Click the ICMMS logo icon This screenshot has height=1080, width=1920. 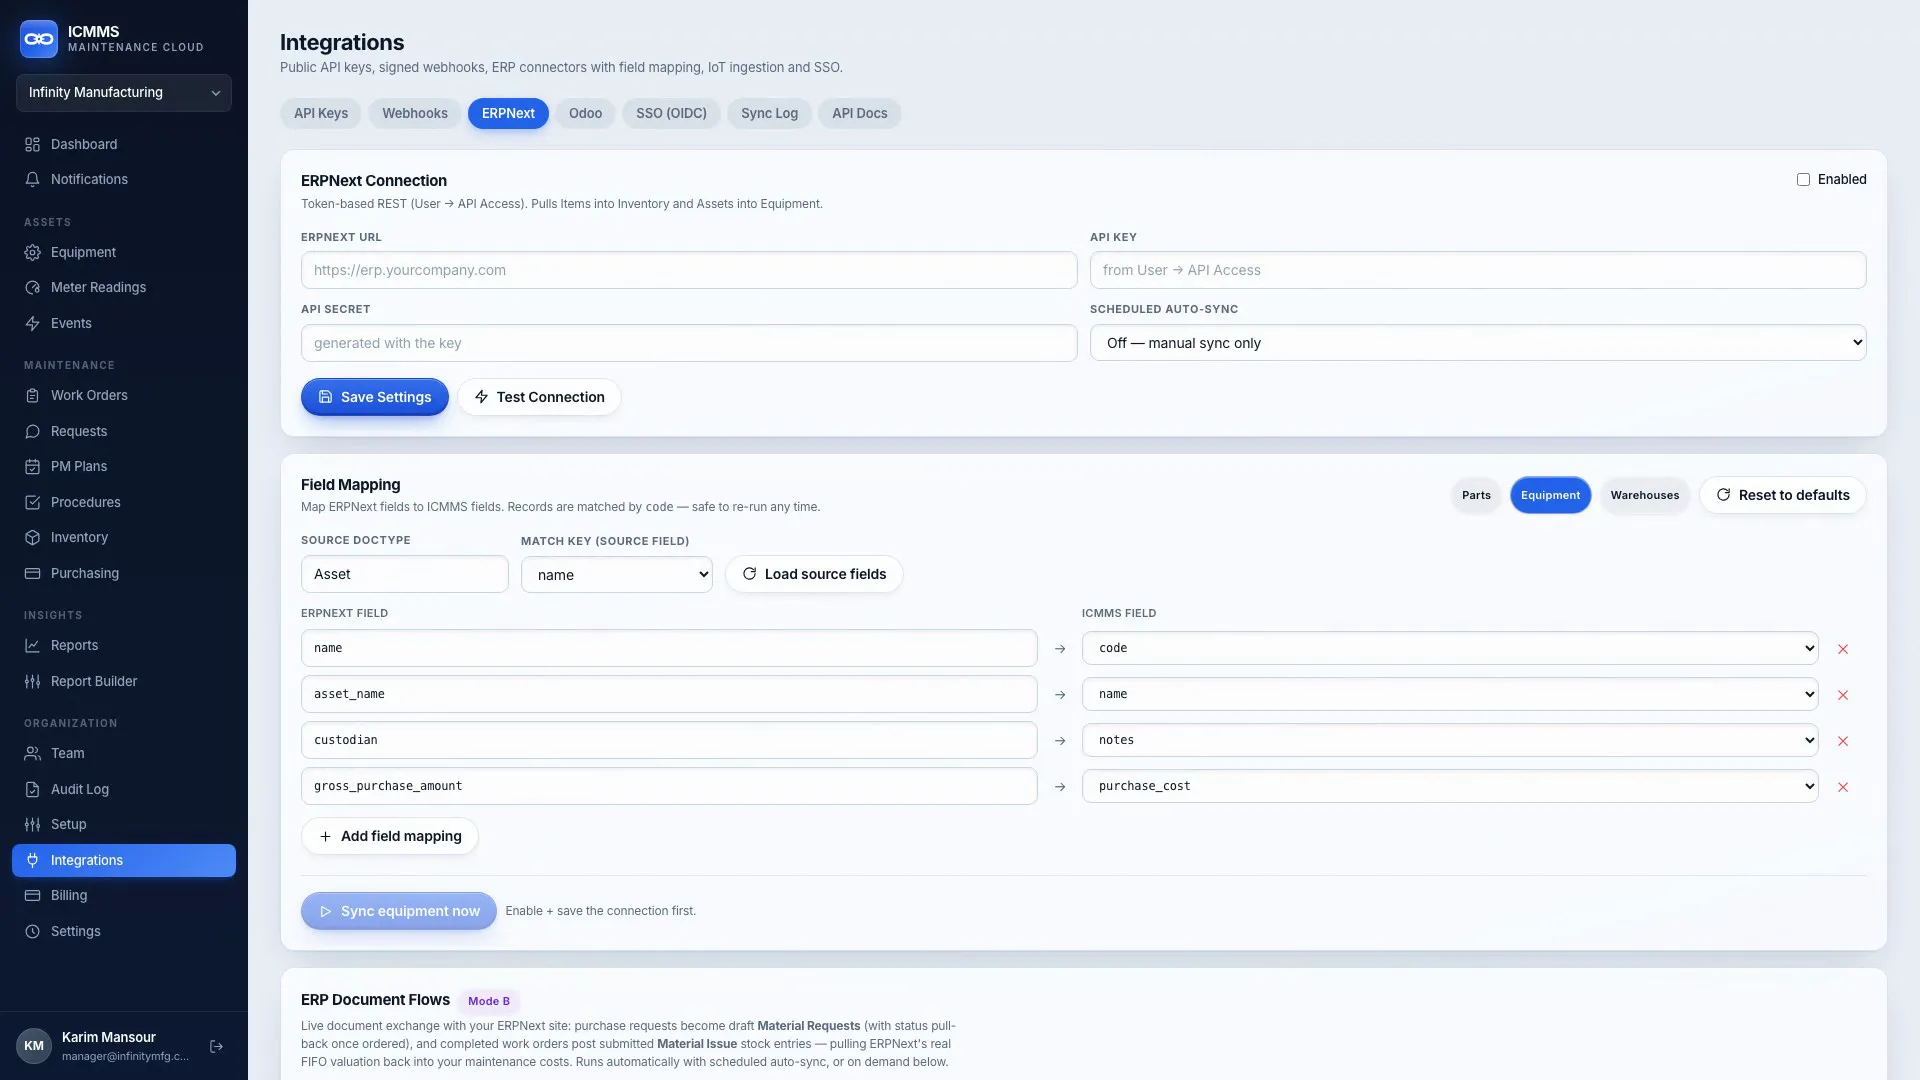click(39, 39)
